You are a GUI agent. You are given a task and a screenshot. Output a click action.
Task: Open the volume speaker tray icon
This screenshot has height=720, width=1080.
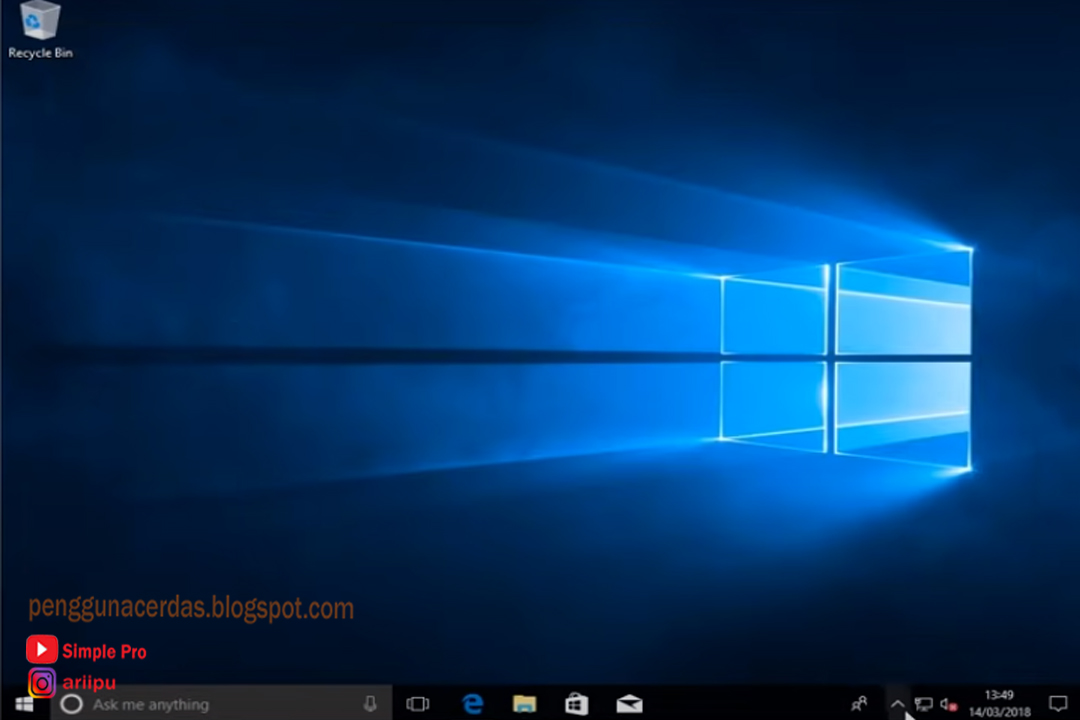click(948, 703)
